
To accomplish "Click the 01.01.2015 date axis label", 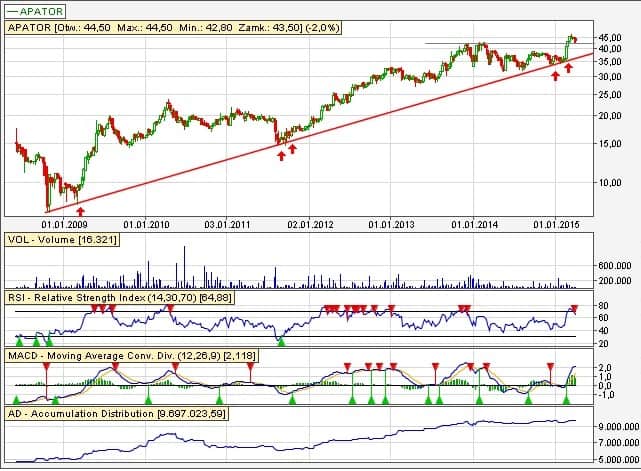I will point(556,225).
